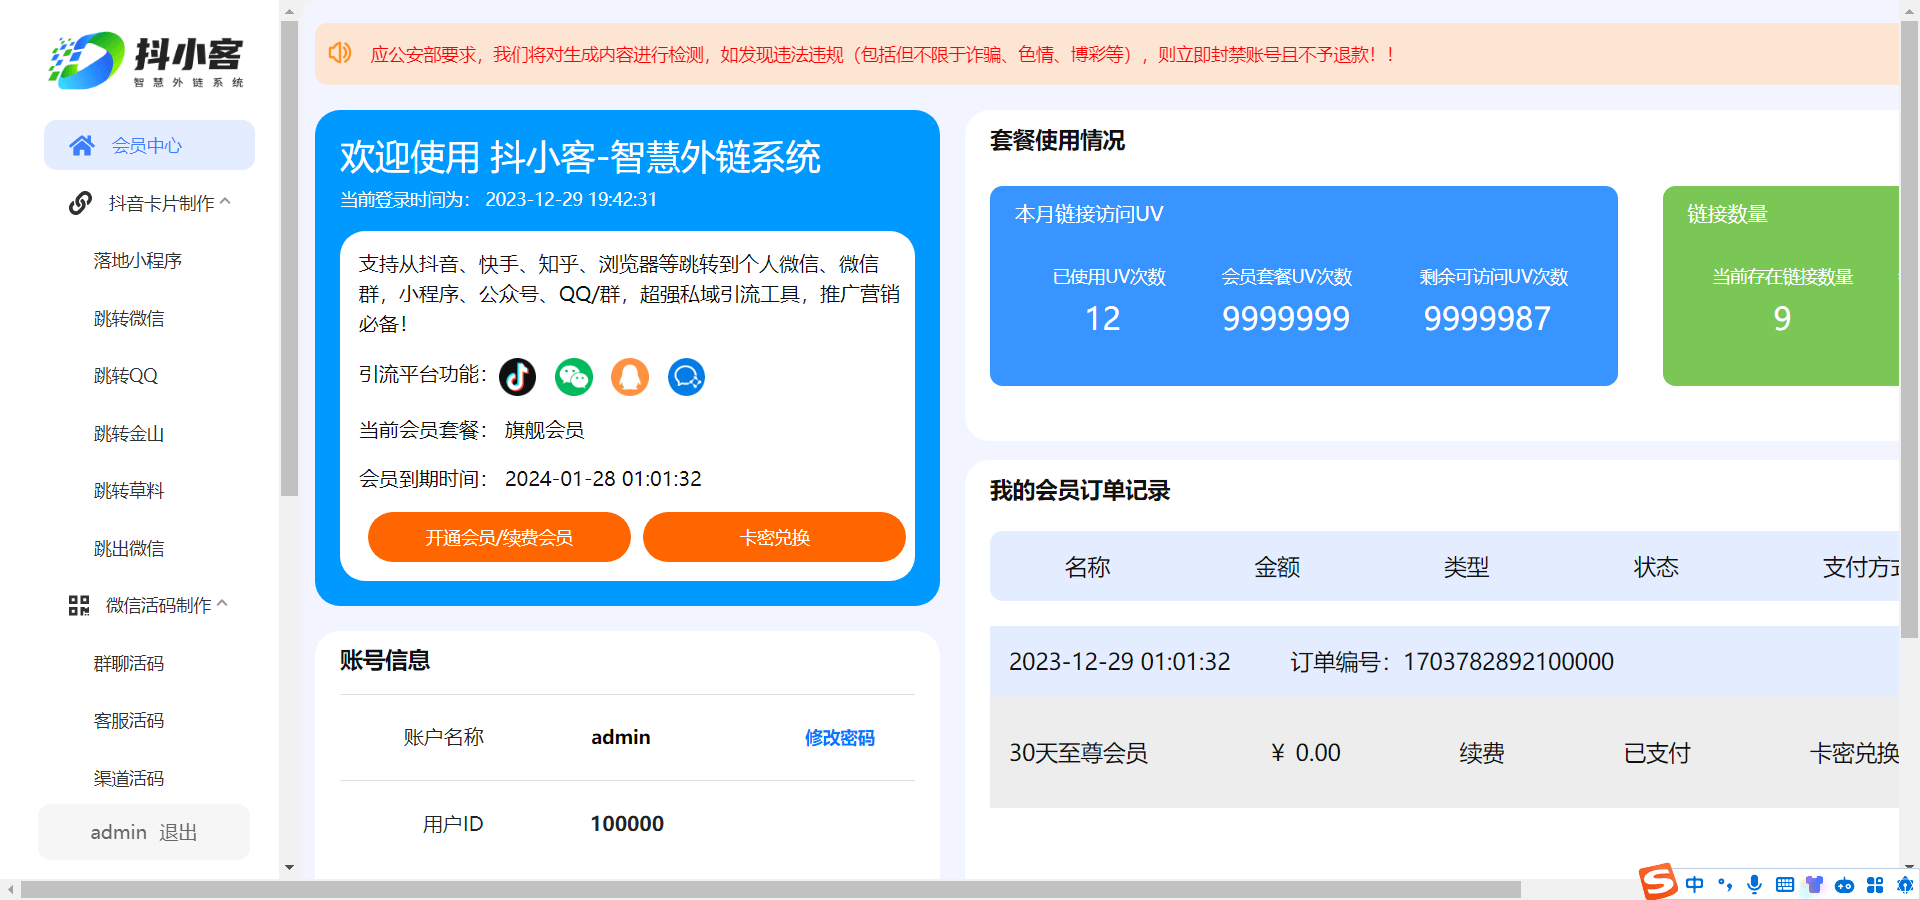Click the WeChat platform icon
Screen dimensions: 1920x900
[573, 377]
